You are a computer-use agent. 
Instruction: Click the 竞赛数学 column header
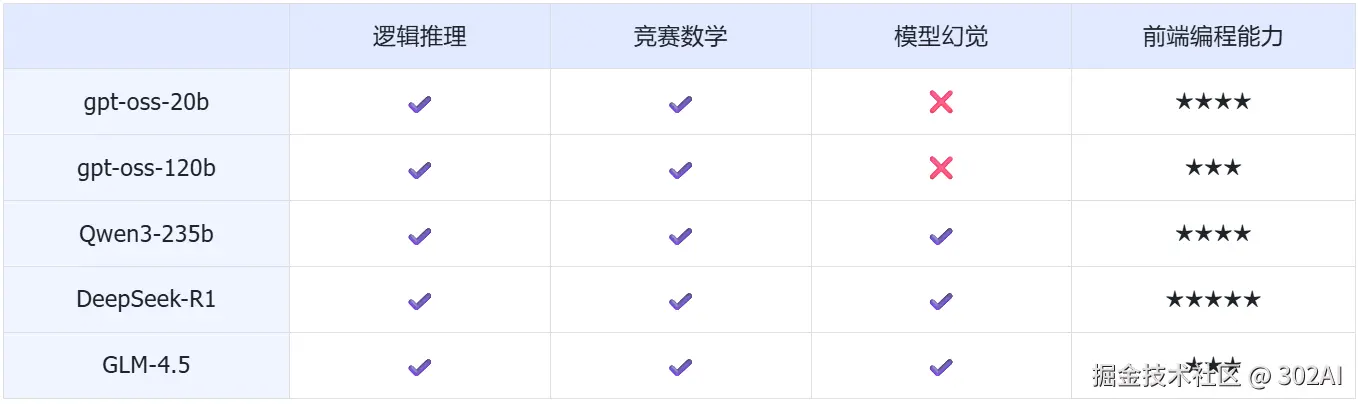coord(680,37)
